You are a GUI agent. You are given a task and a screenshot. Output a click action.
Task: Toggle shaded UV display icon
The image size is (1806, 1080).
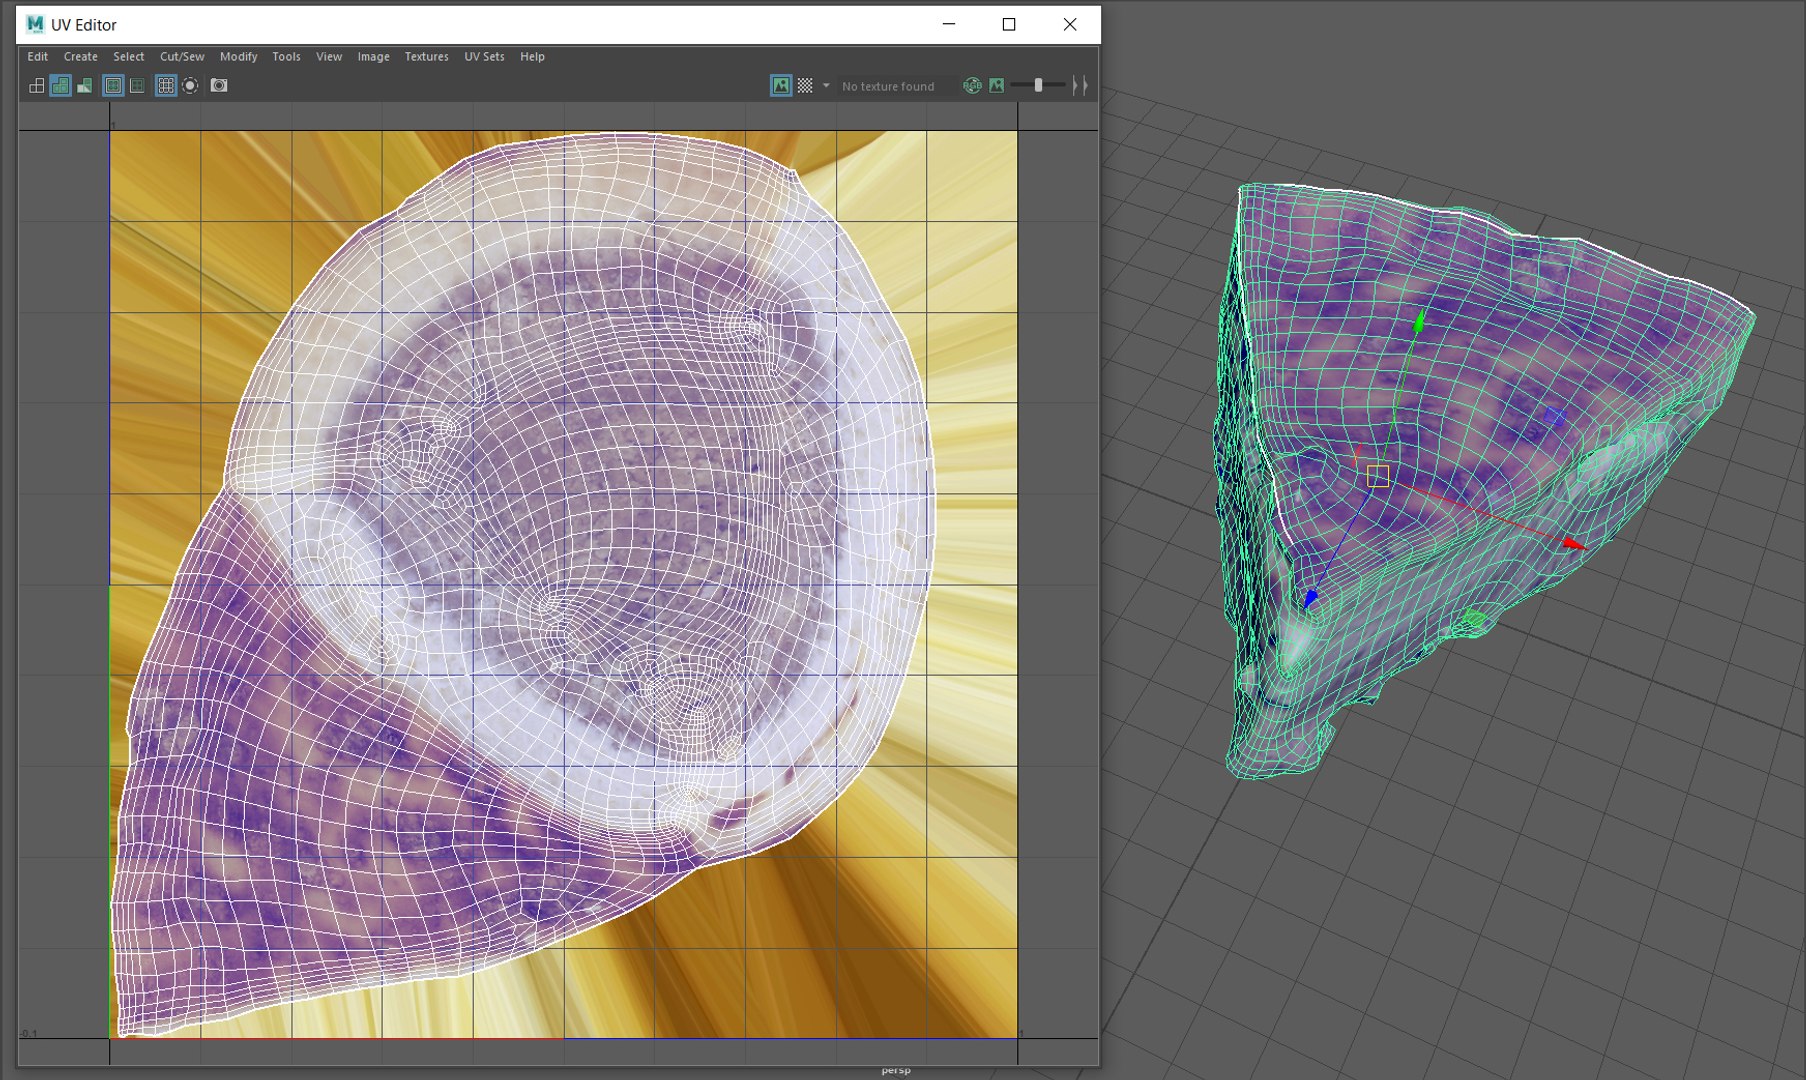[x=60, y=86]
